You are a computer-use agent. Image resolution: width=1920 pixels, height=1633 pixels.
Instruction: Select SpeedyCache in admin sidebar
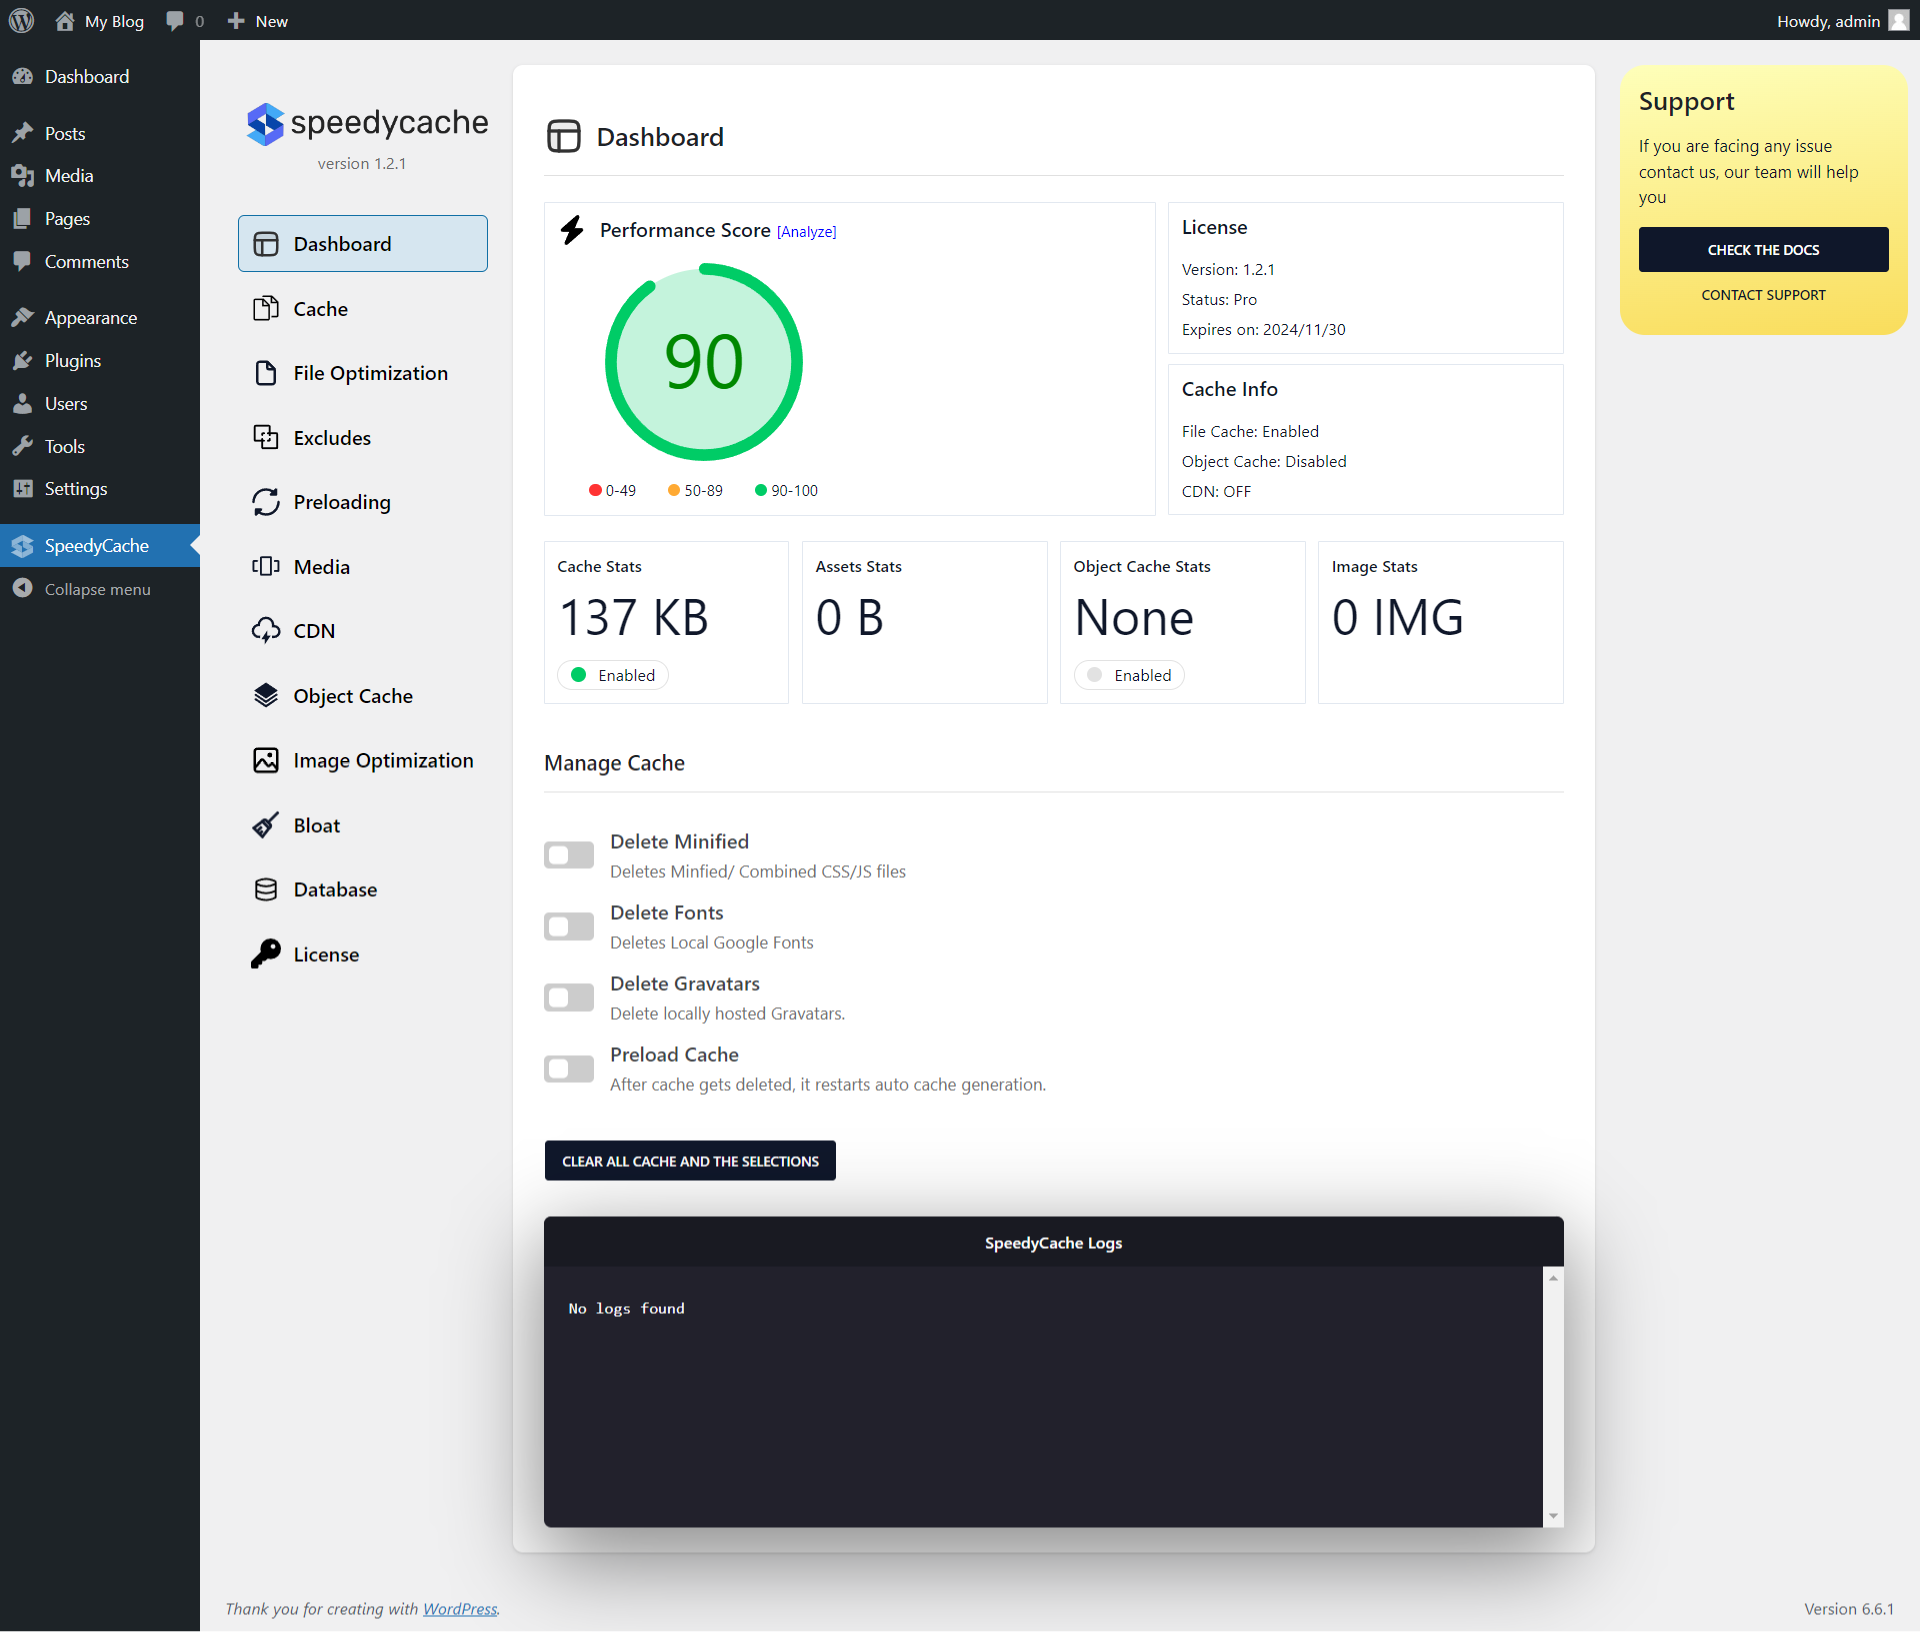(100, 546)
